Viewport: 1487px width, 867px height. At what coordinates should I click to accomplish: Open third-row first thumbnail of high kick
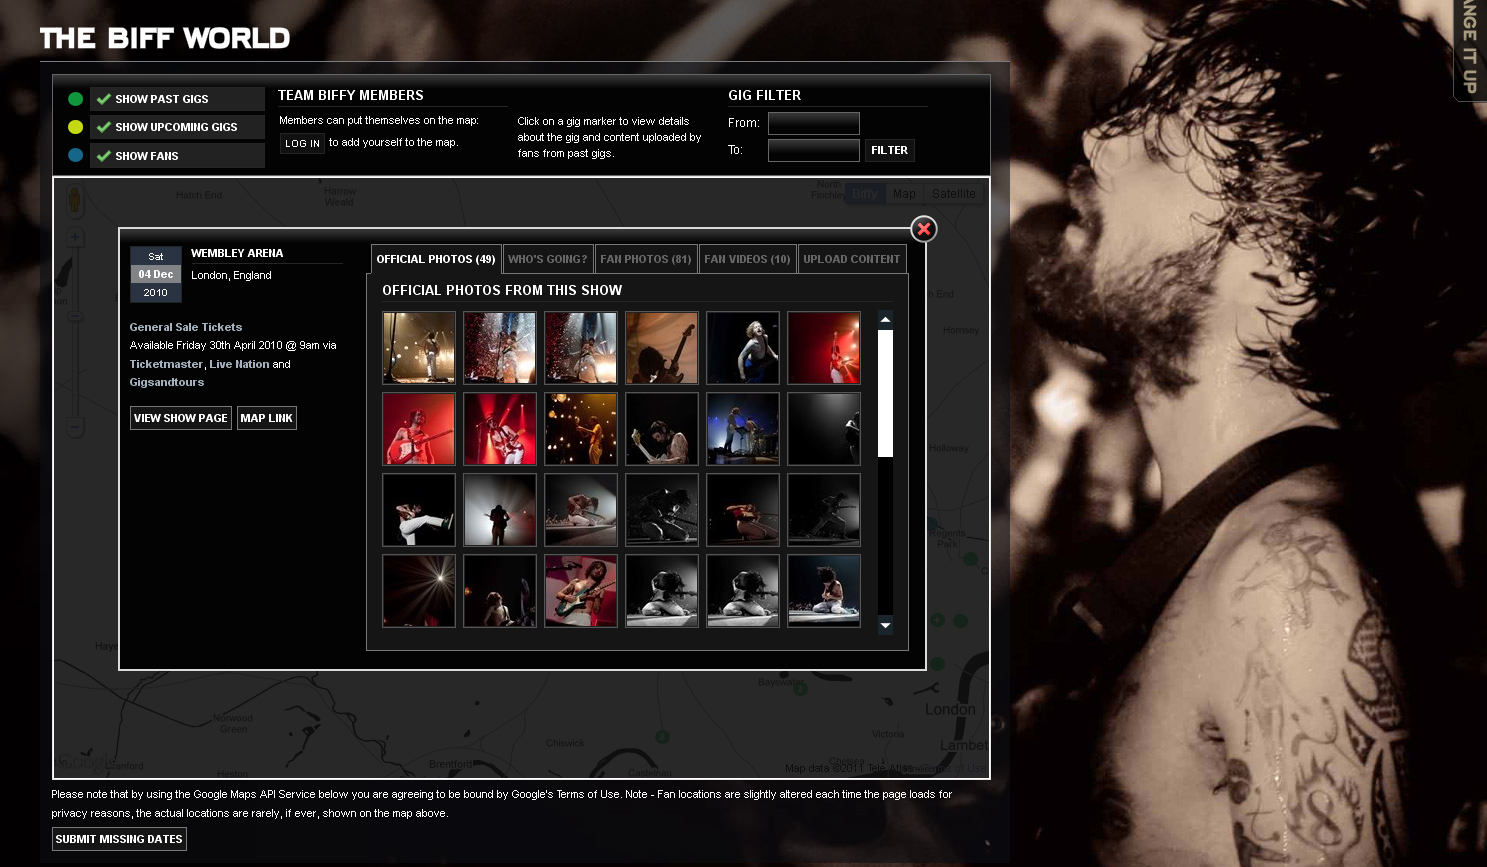pos(419,510)
